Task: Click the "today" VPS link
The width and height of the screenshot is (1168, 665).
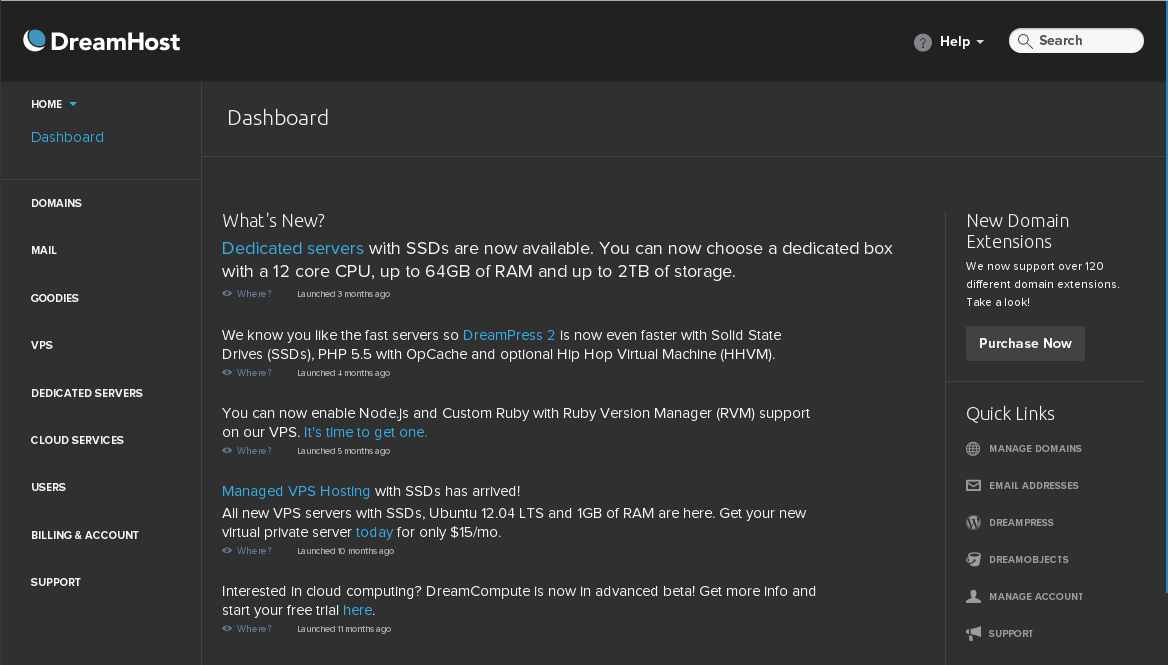Action: [374, 532]
